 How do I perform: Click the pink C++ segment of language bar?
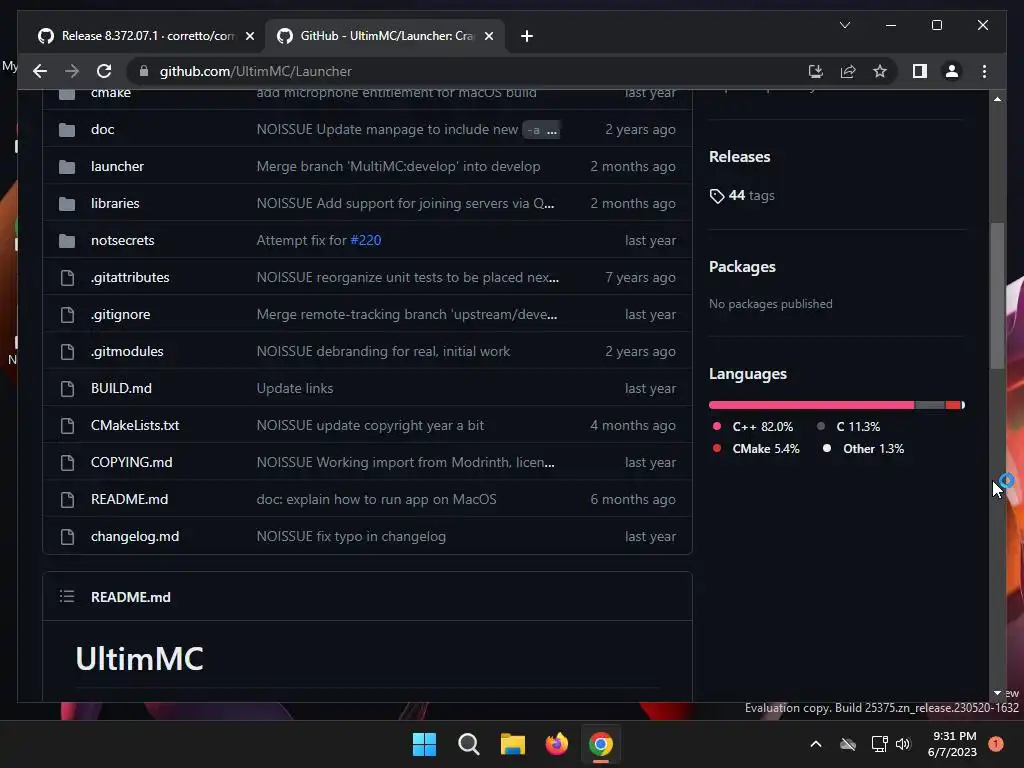point(812,406)
